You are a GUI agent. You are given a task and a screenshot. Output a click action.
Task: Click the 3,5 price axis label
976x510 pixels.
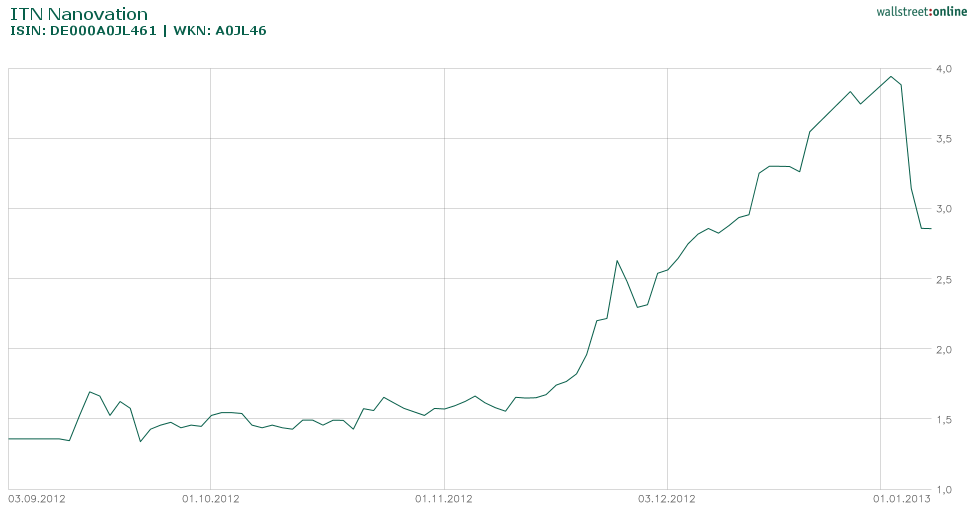pos(943,139)
